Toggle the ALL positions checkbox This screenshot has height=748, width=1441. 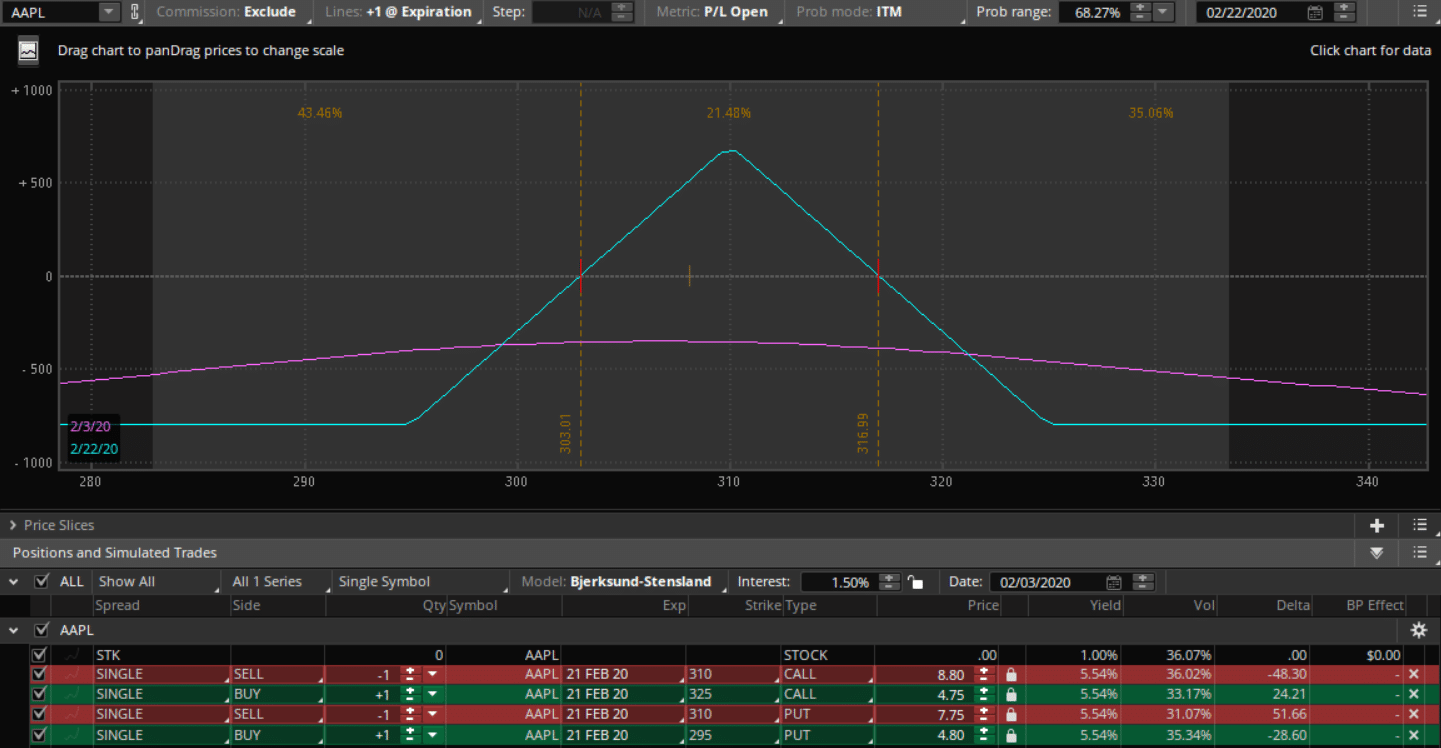tap(42, 581)
